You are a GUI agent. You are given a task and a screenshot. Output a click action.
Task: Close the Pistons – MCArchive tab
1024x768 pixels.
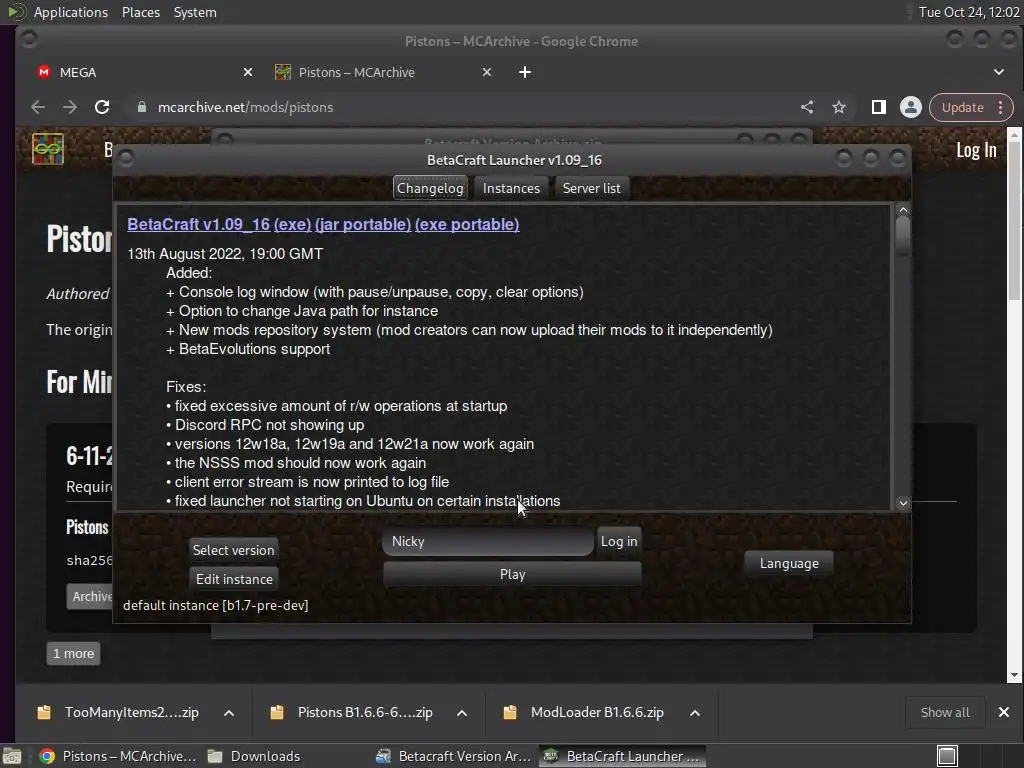tap(487, 72)
